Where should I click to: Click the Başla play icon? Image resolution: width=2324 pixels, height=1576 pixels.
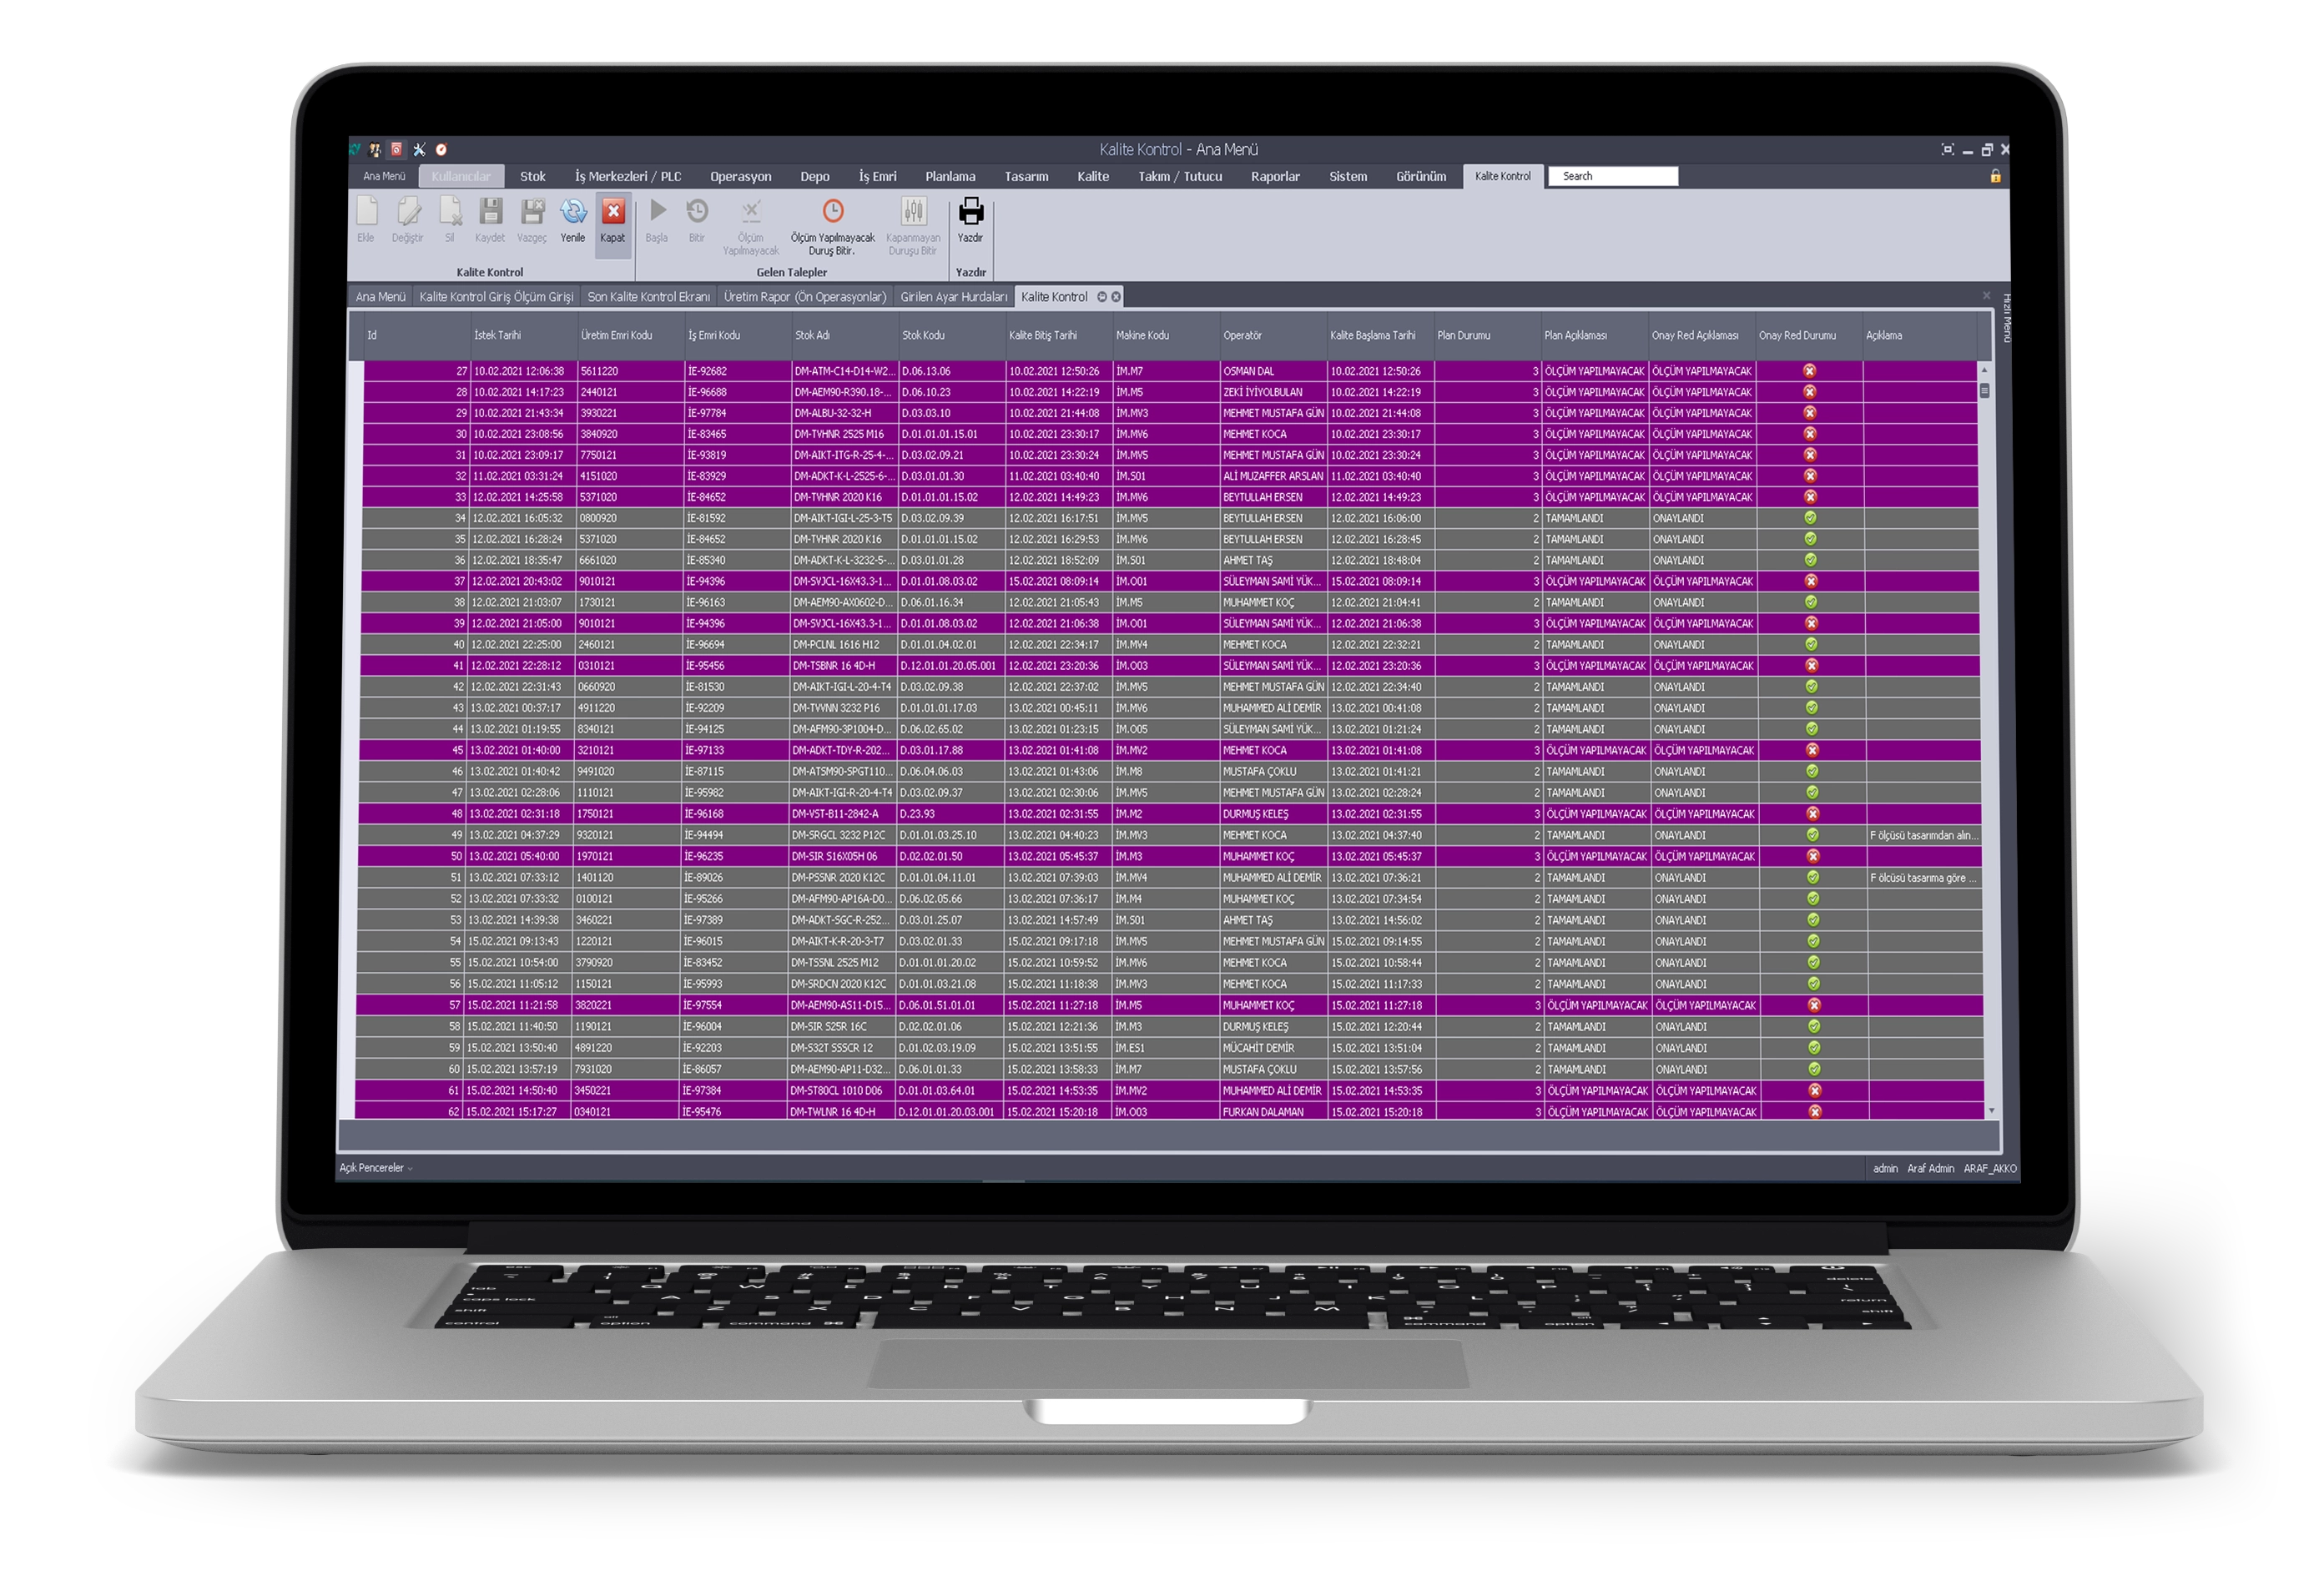(657, 211)
